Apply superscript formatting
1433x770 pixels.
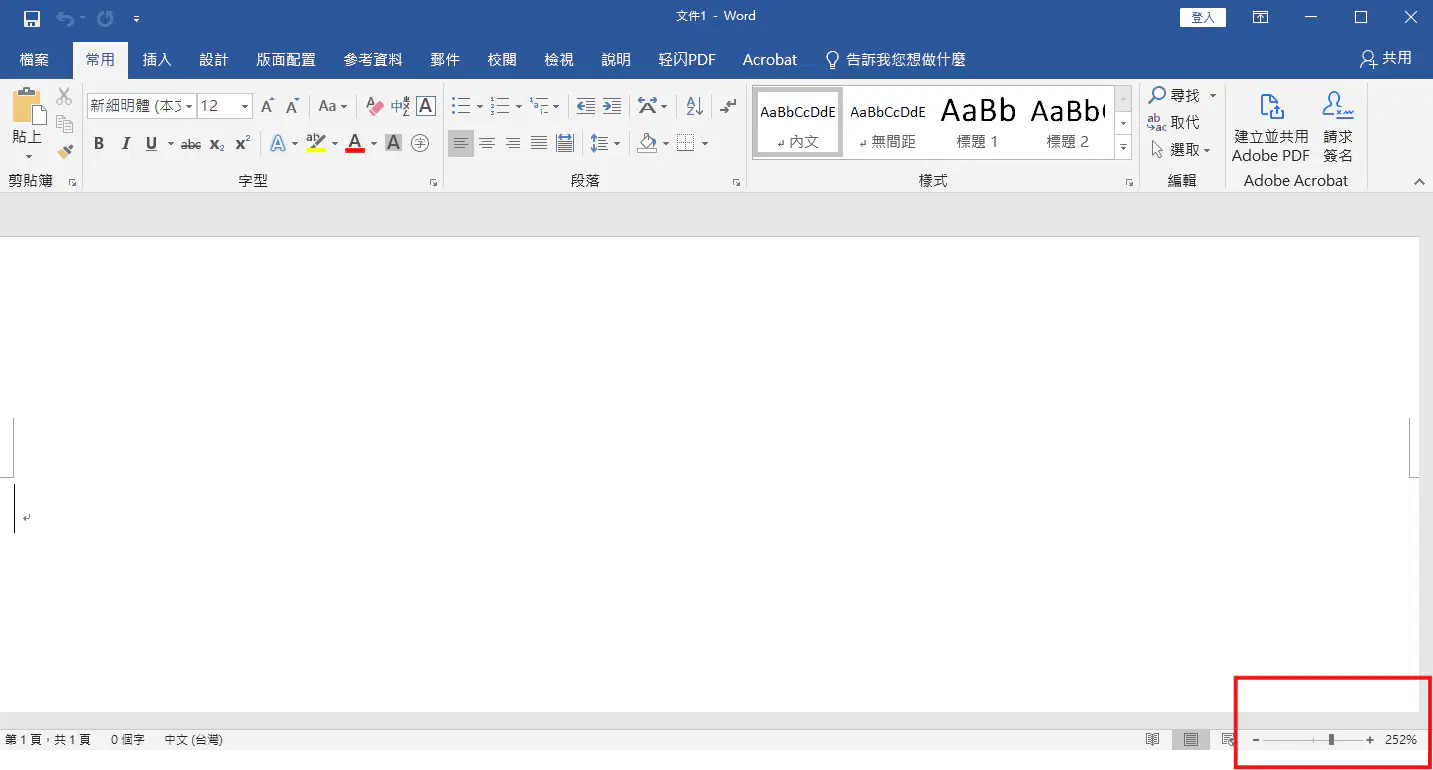pyautogui.click(x=242, y=144)
